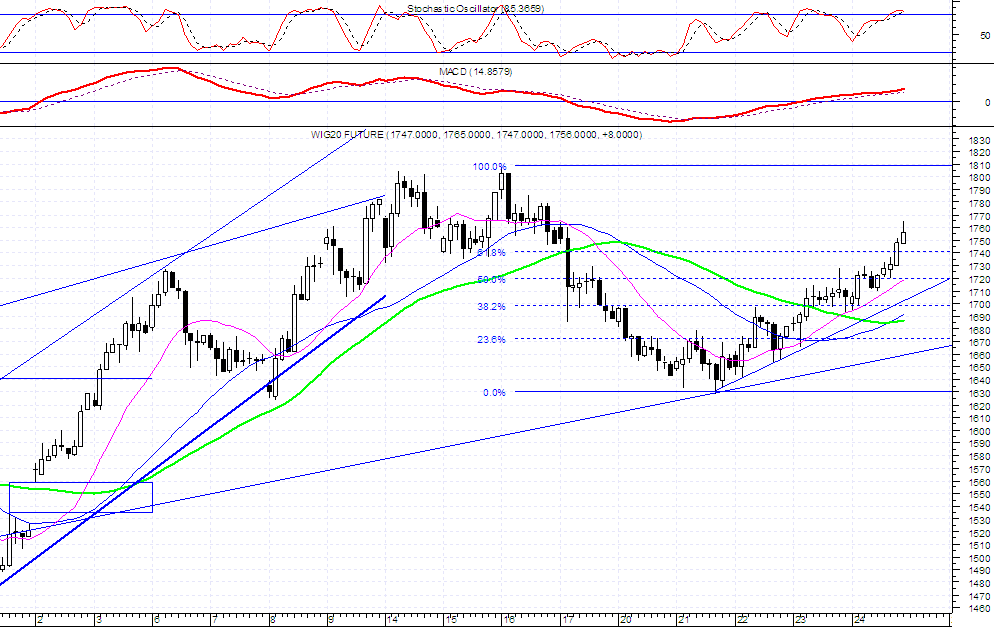Screen dimensions: 994x638
Task: Click price axis label 1500
Action: (980, 558)
